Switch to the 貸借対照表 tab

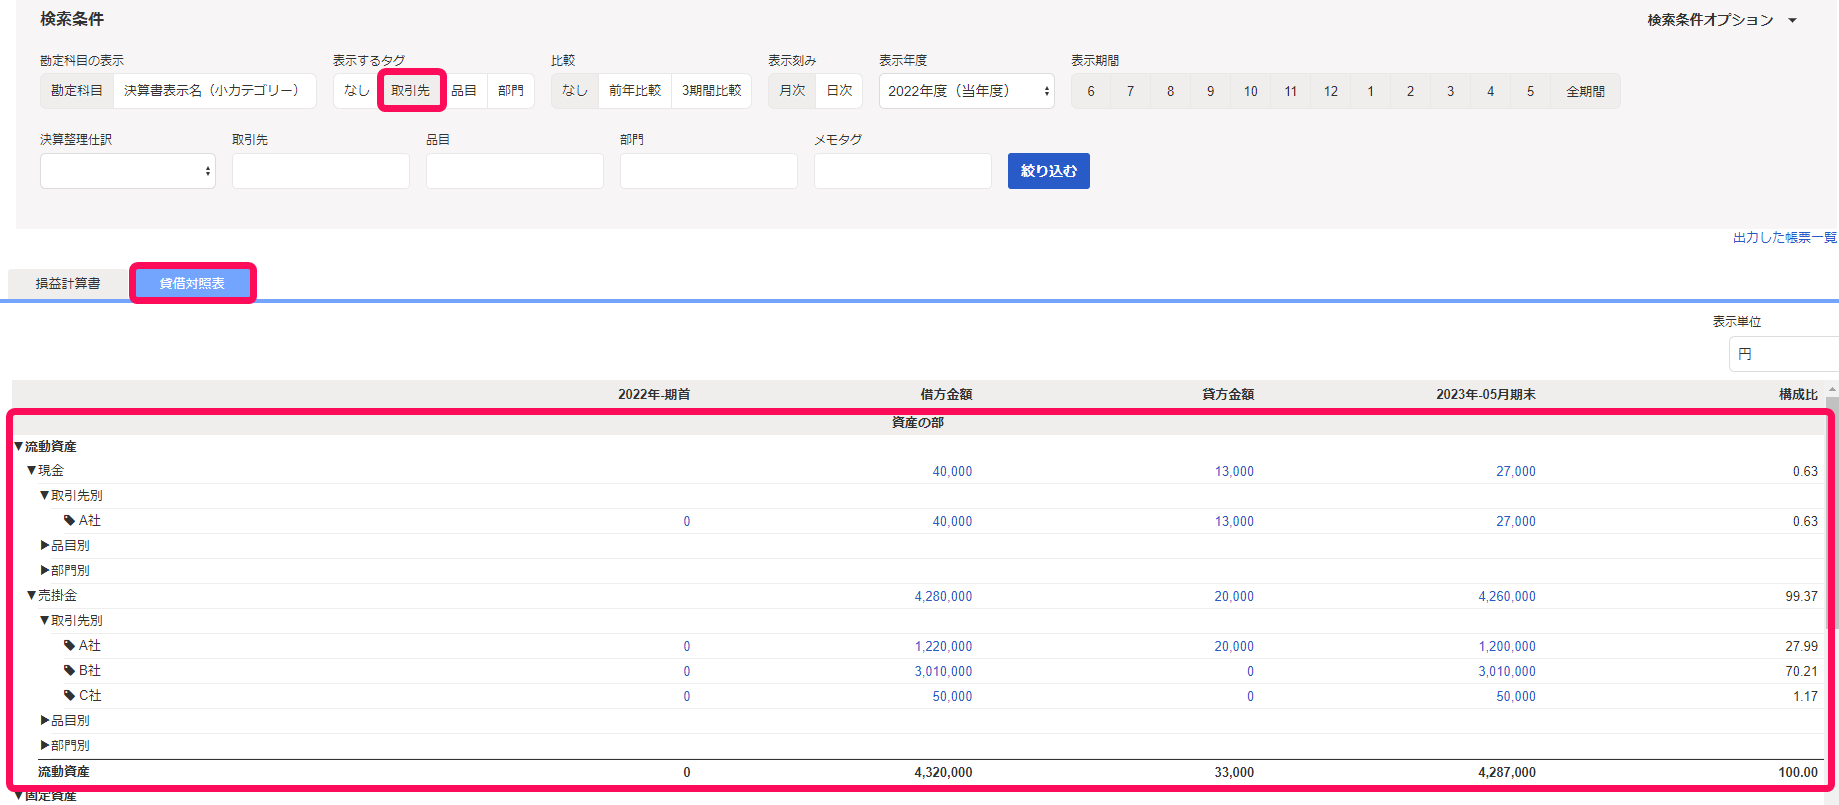192,284
